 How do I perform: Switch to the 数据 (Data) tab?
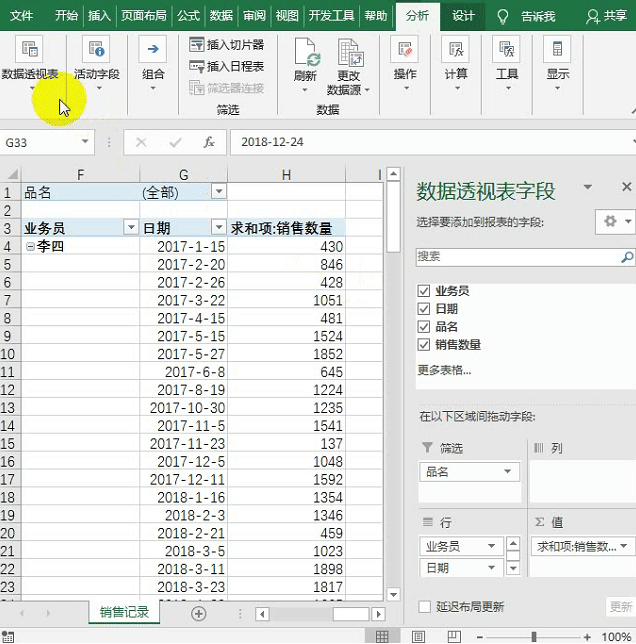click(x=221, y=16)
